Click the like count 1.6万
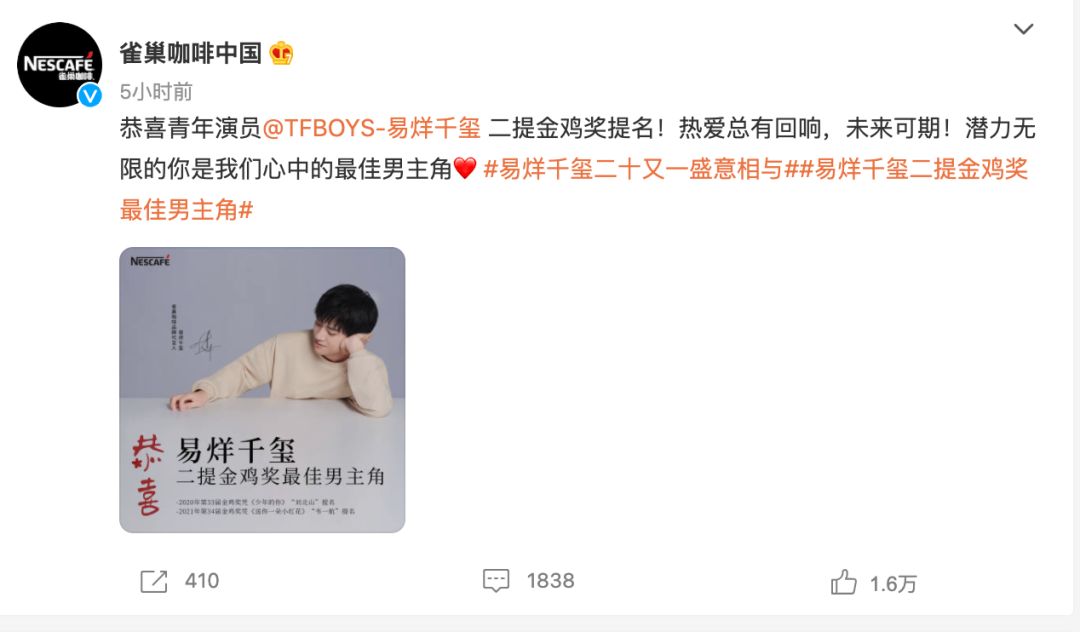This screenshot has height=632, width=1080. click(x=893, y=584)
